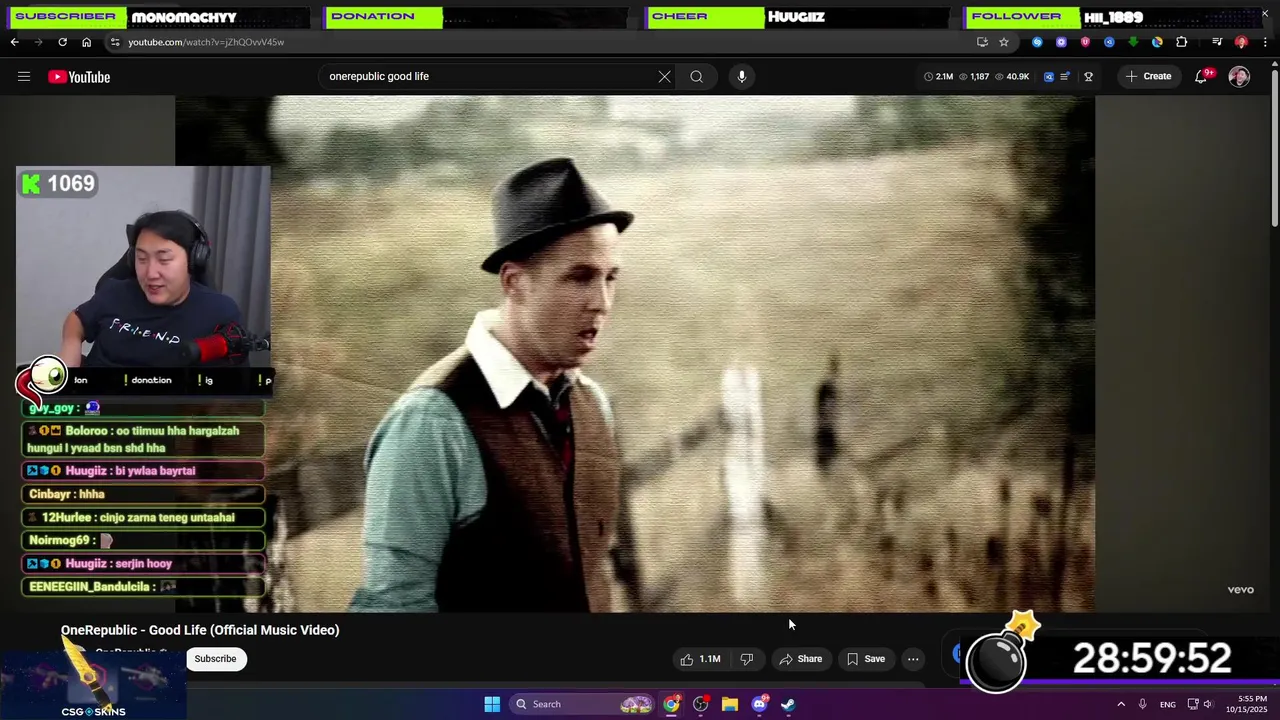Click the volume tray icon
The width and height of the screenshot is (1280, 720).
pyautogui.click(x=1207, y=704)
